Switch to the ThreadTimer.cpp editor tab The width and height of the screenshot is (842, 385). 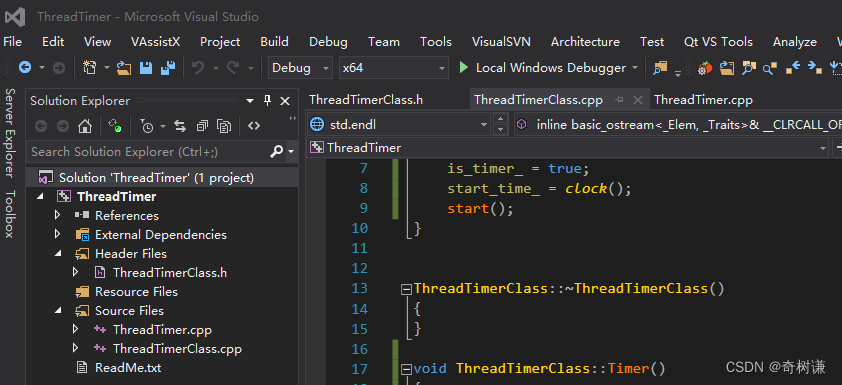(703, 100)
